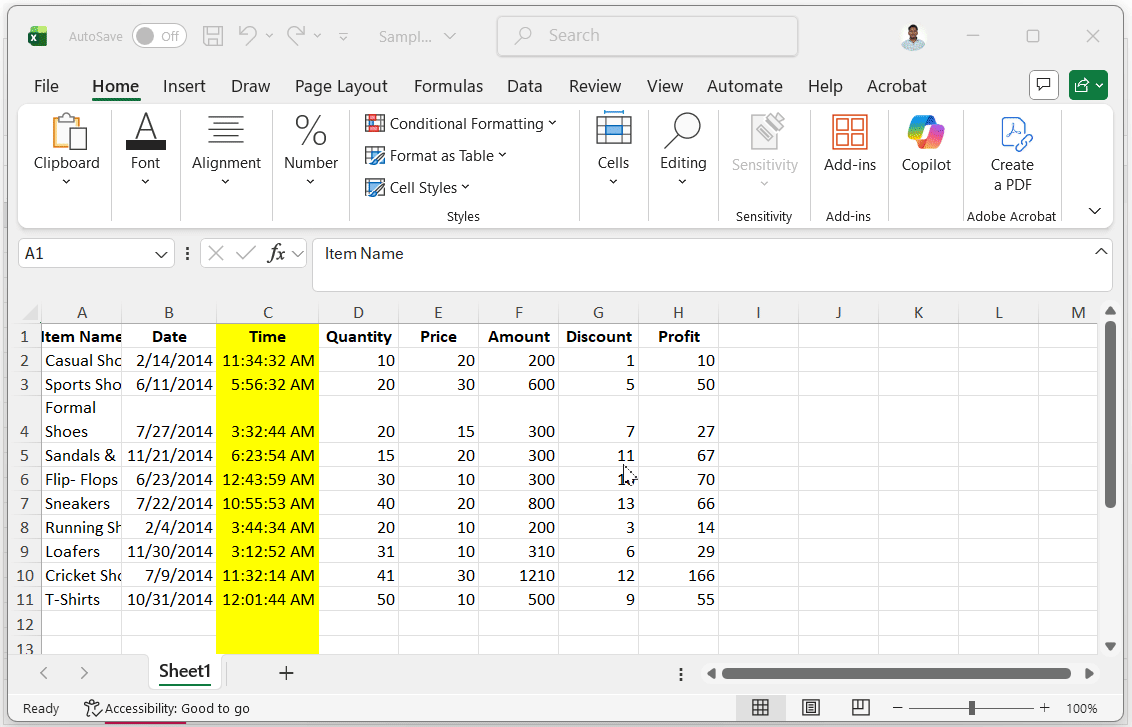1132x727 pixels.
Task: Click the Format as Table icon
Action: 376,155
